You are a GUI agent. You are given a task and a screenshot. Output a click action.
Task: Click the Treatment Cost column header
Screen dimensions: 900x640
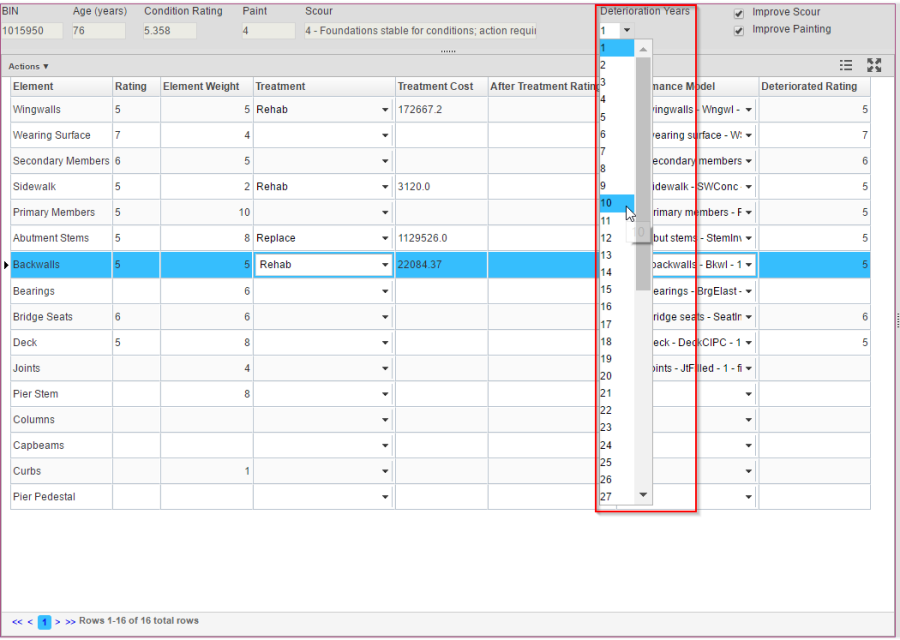(x=435, y=86)
